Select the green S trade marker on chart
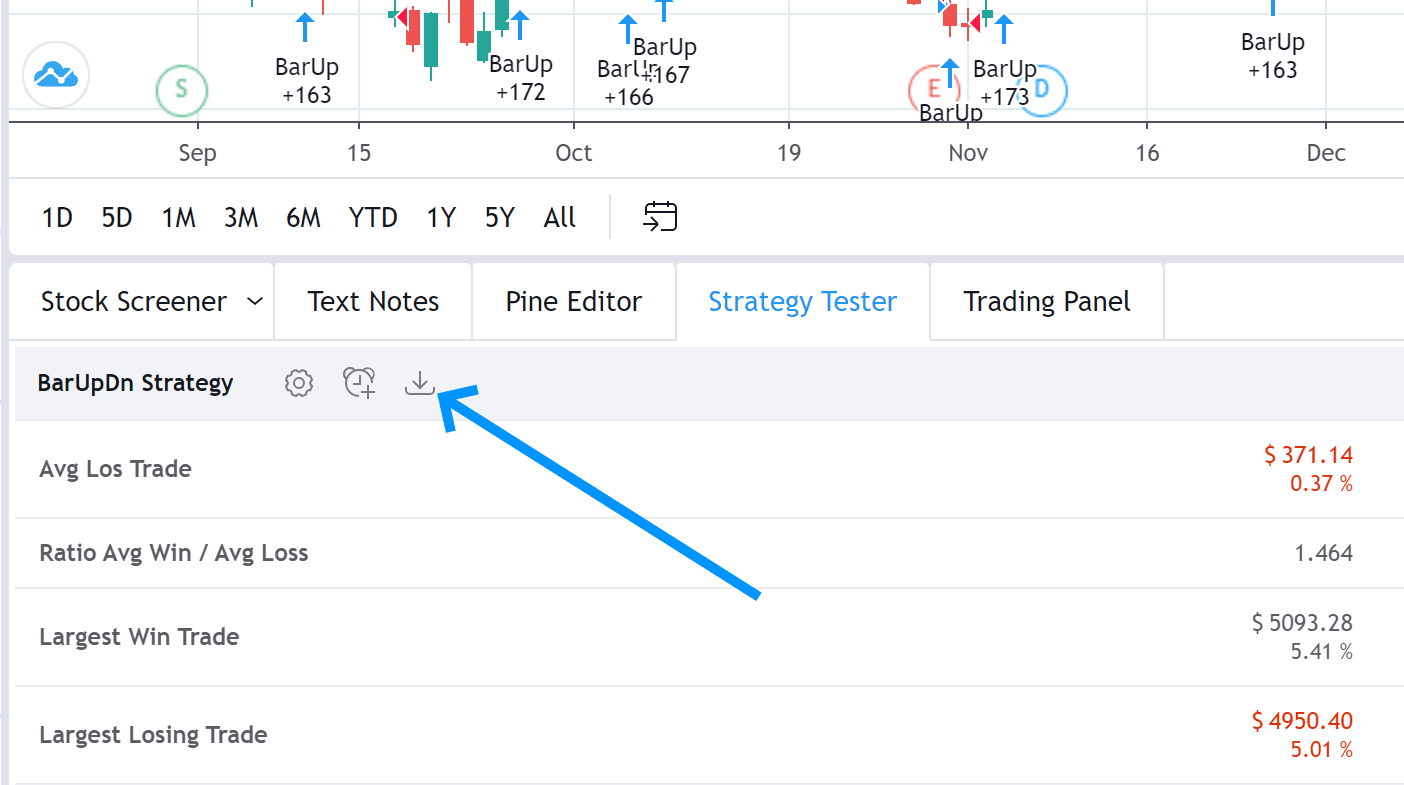Viewport: 1404px width, 785px height. [x=182, y=90]
